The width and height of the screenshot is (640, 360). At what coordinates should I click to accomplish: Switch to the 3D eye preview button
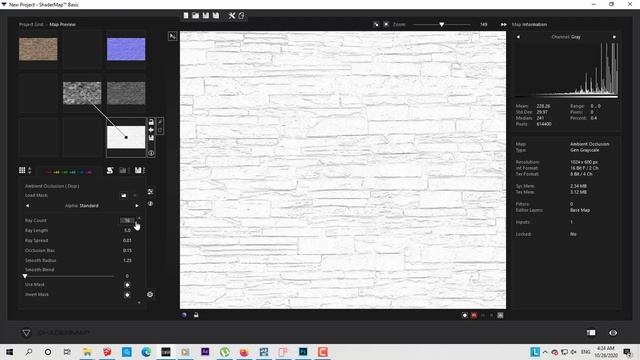tap(613, 333)
